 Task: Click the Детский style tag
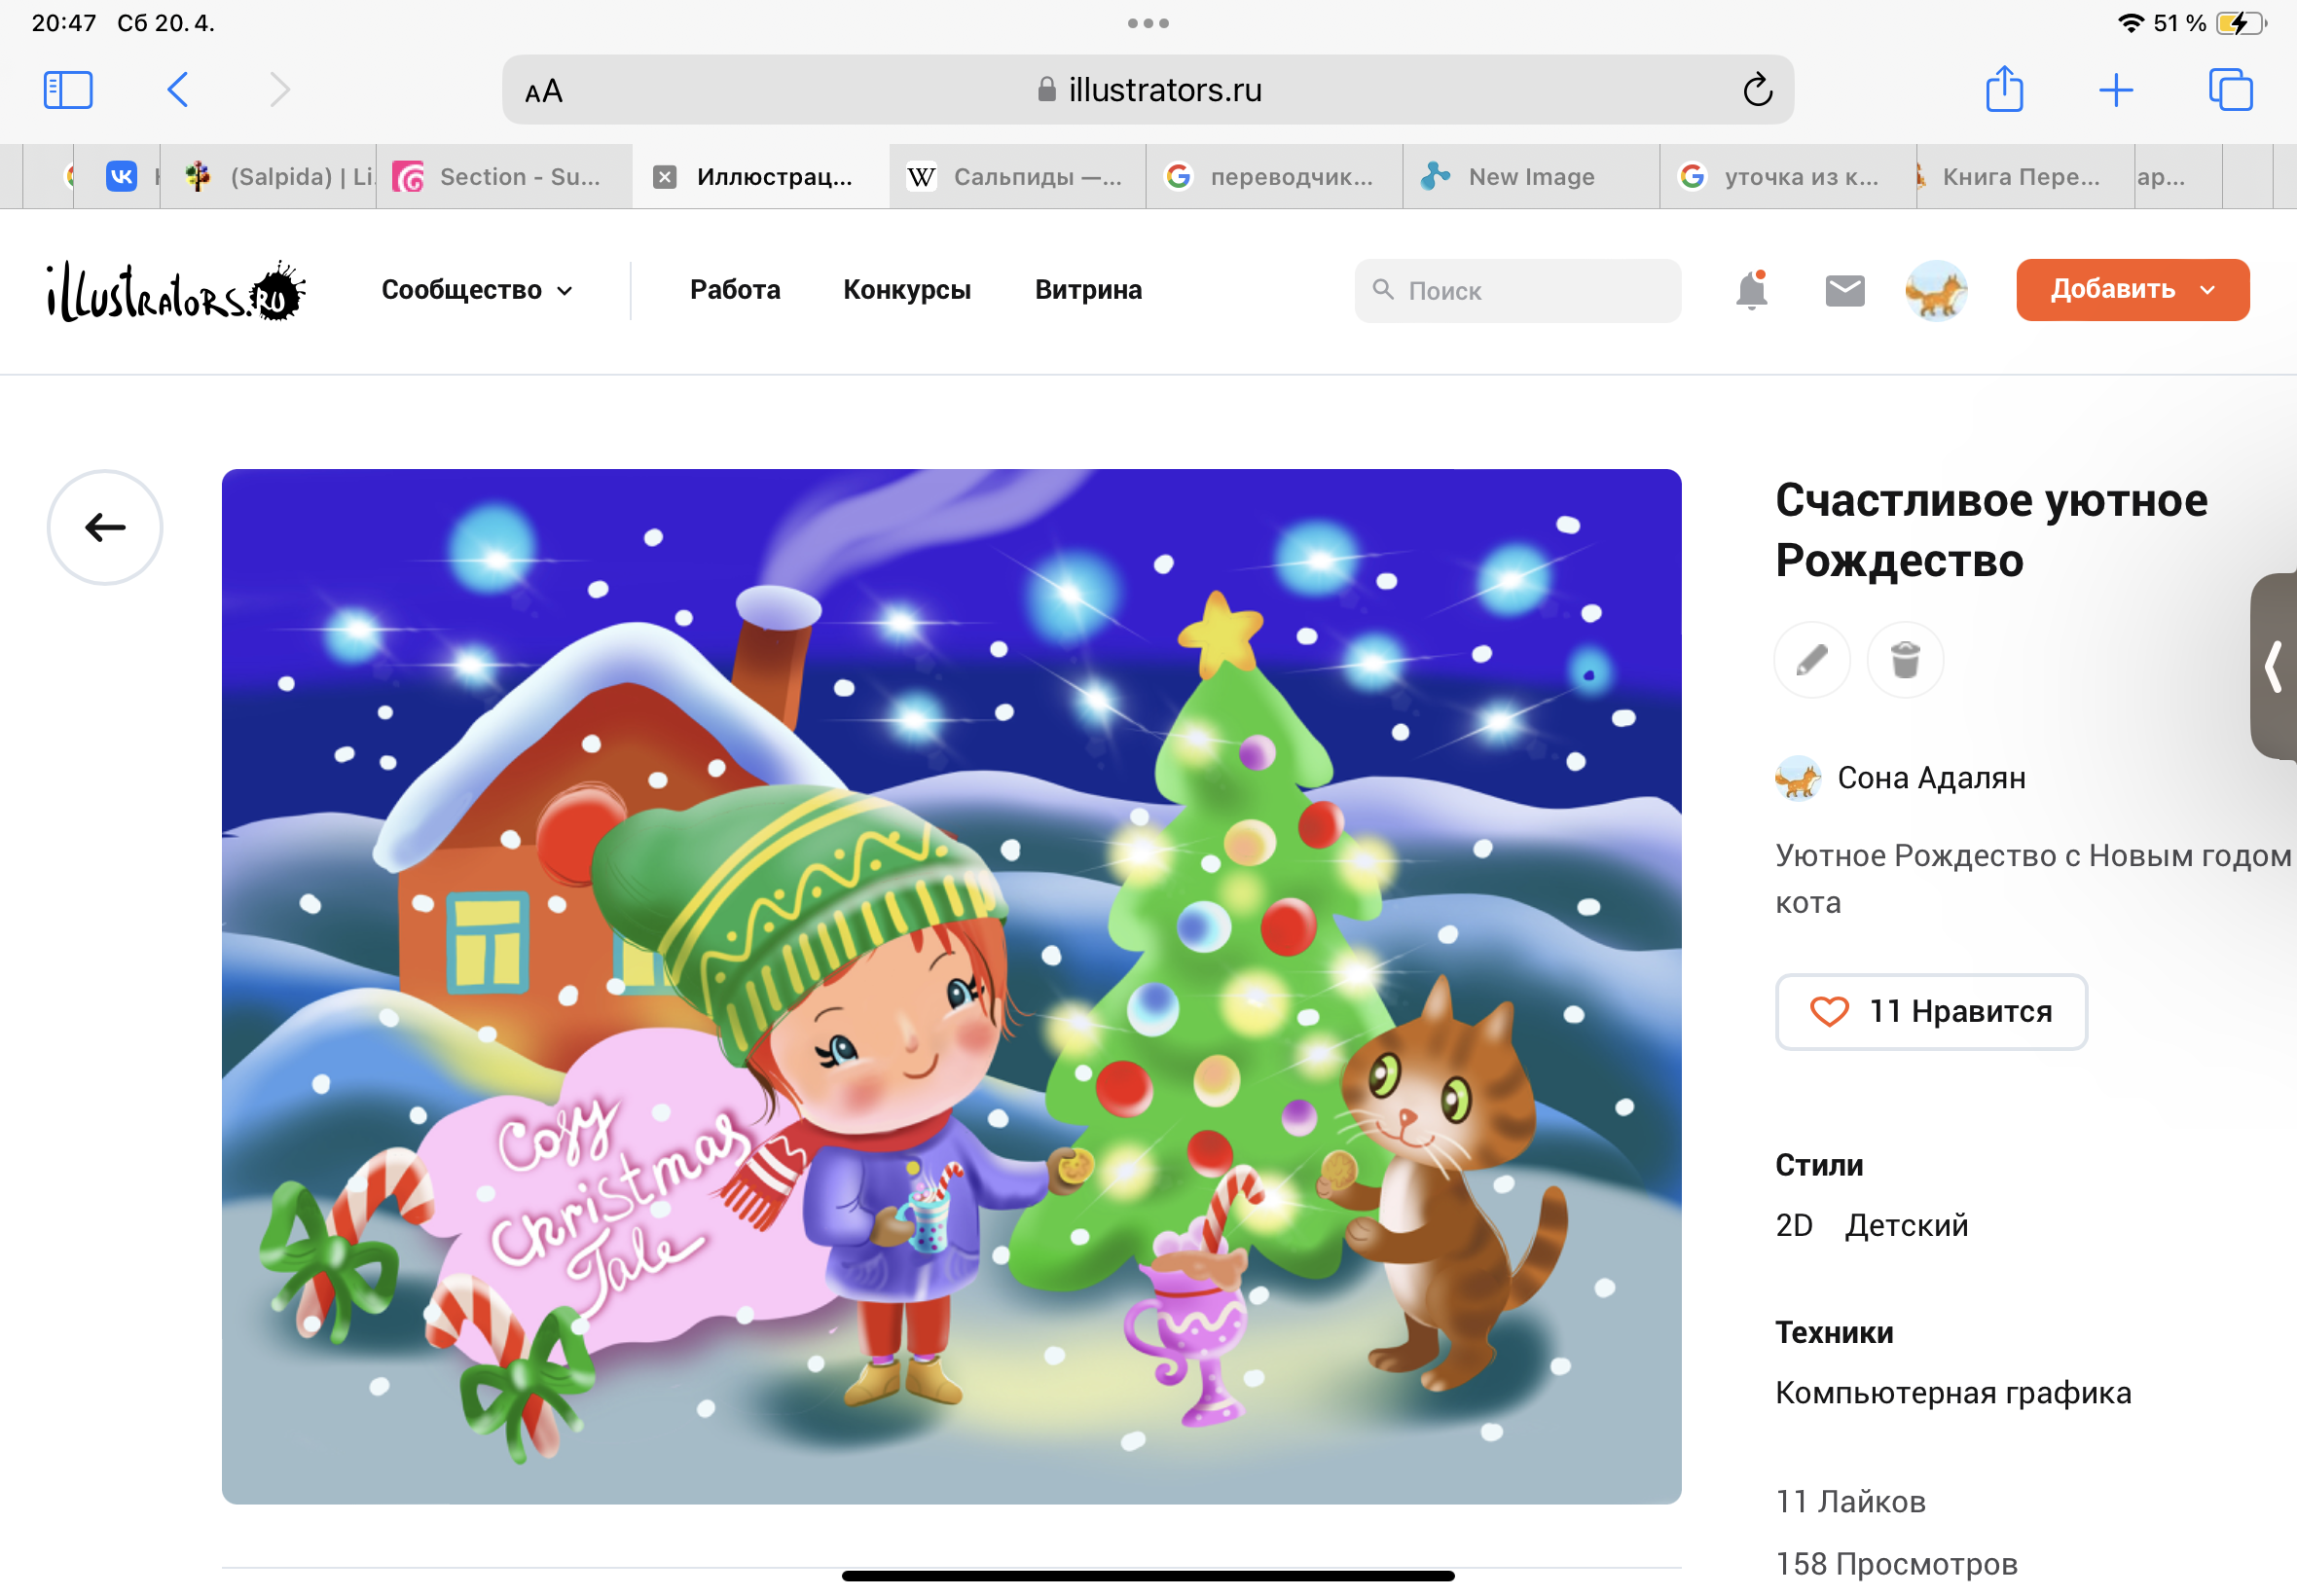tap(1905, 1224)
